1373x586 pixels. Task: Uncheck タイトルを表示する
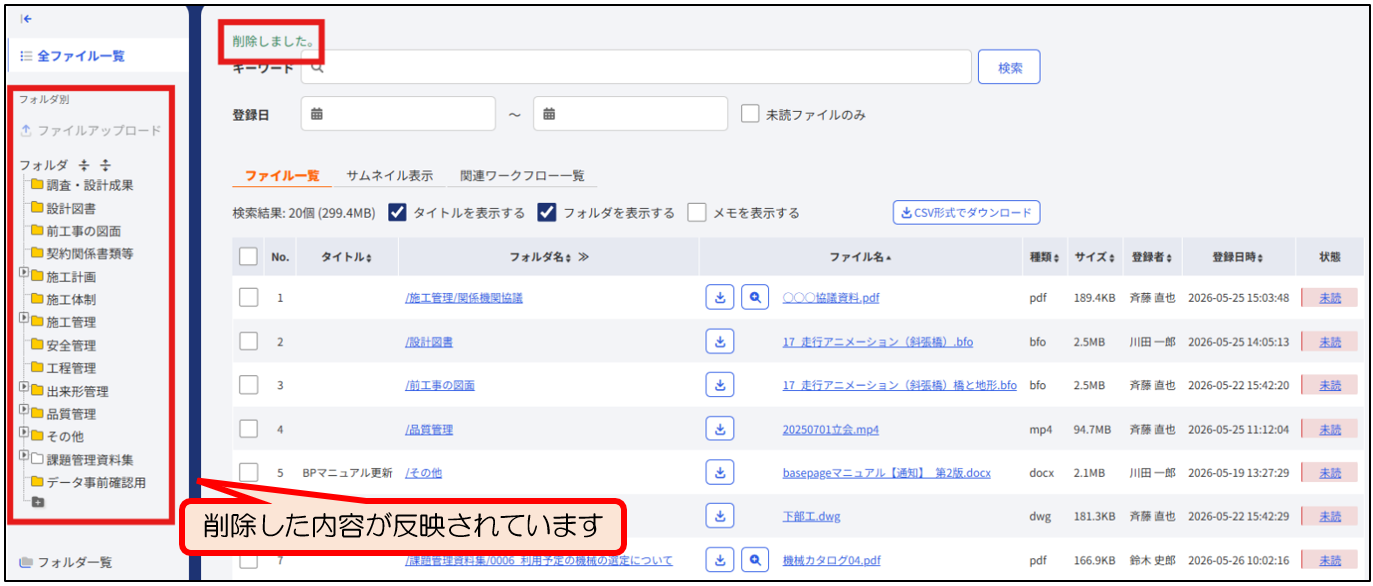coord(396,212)
